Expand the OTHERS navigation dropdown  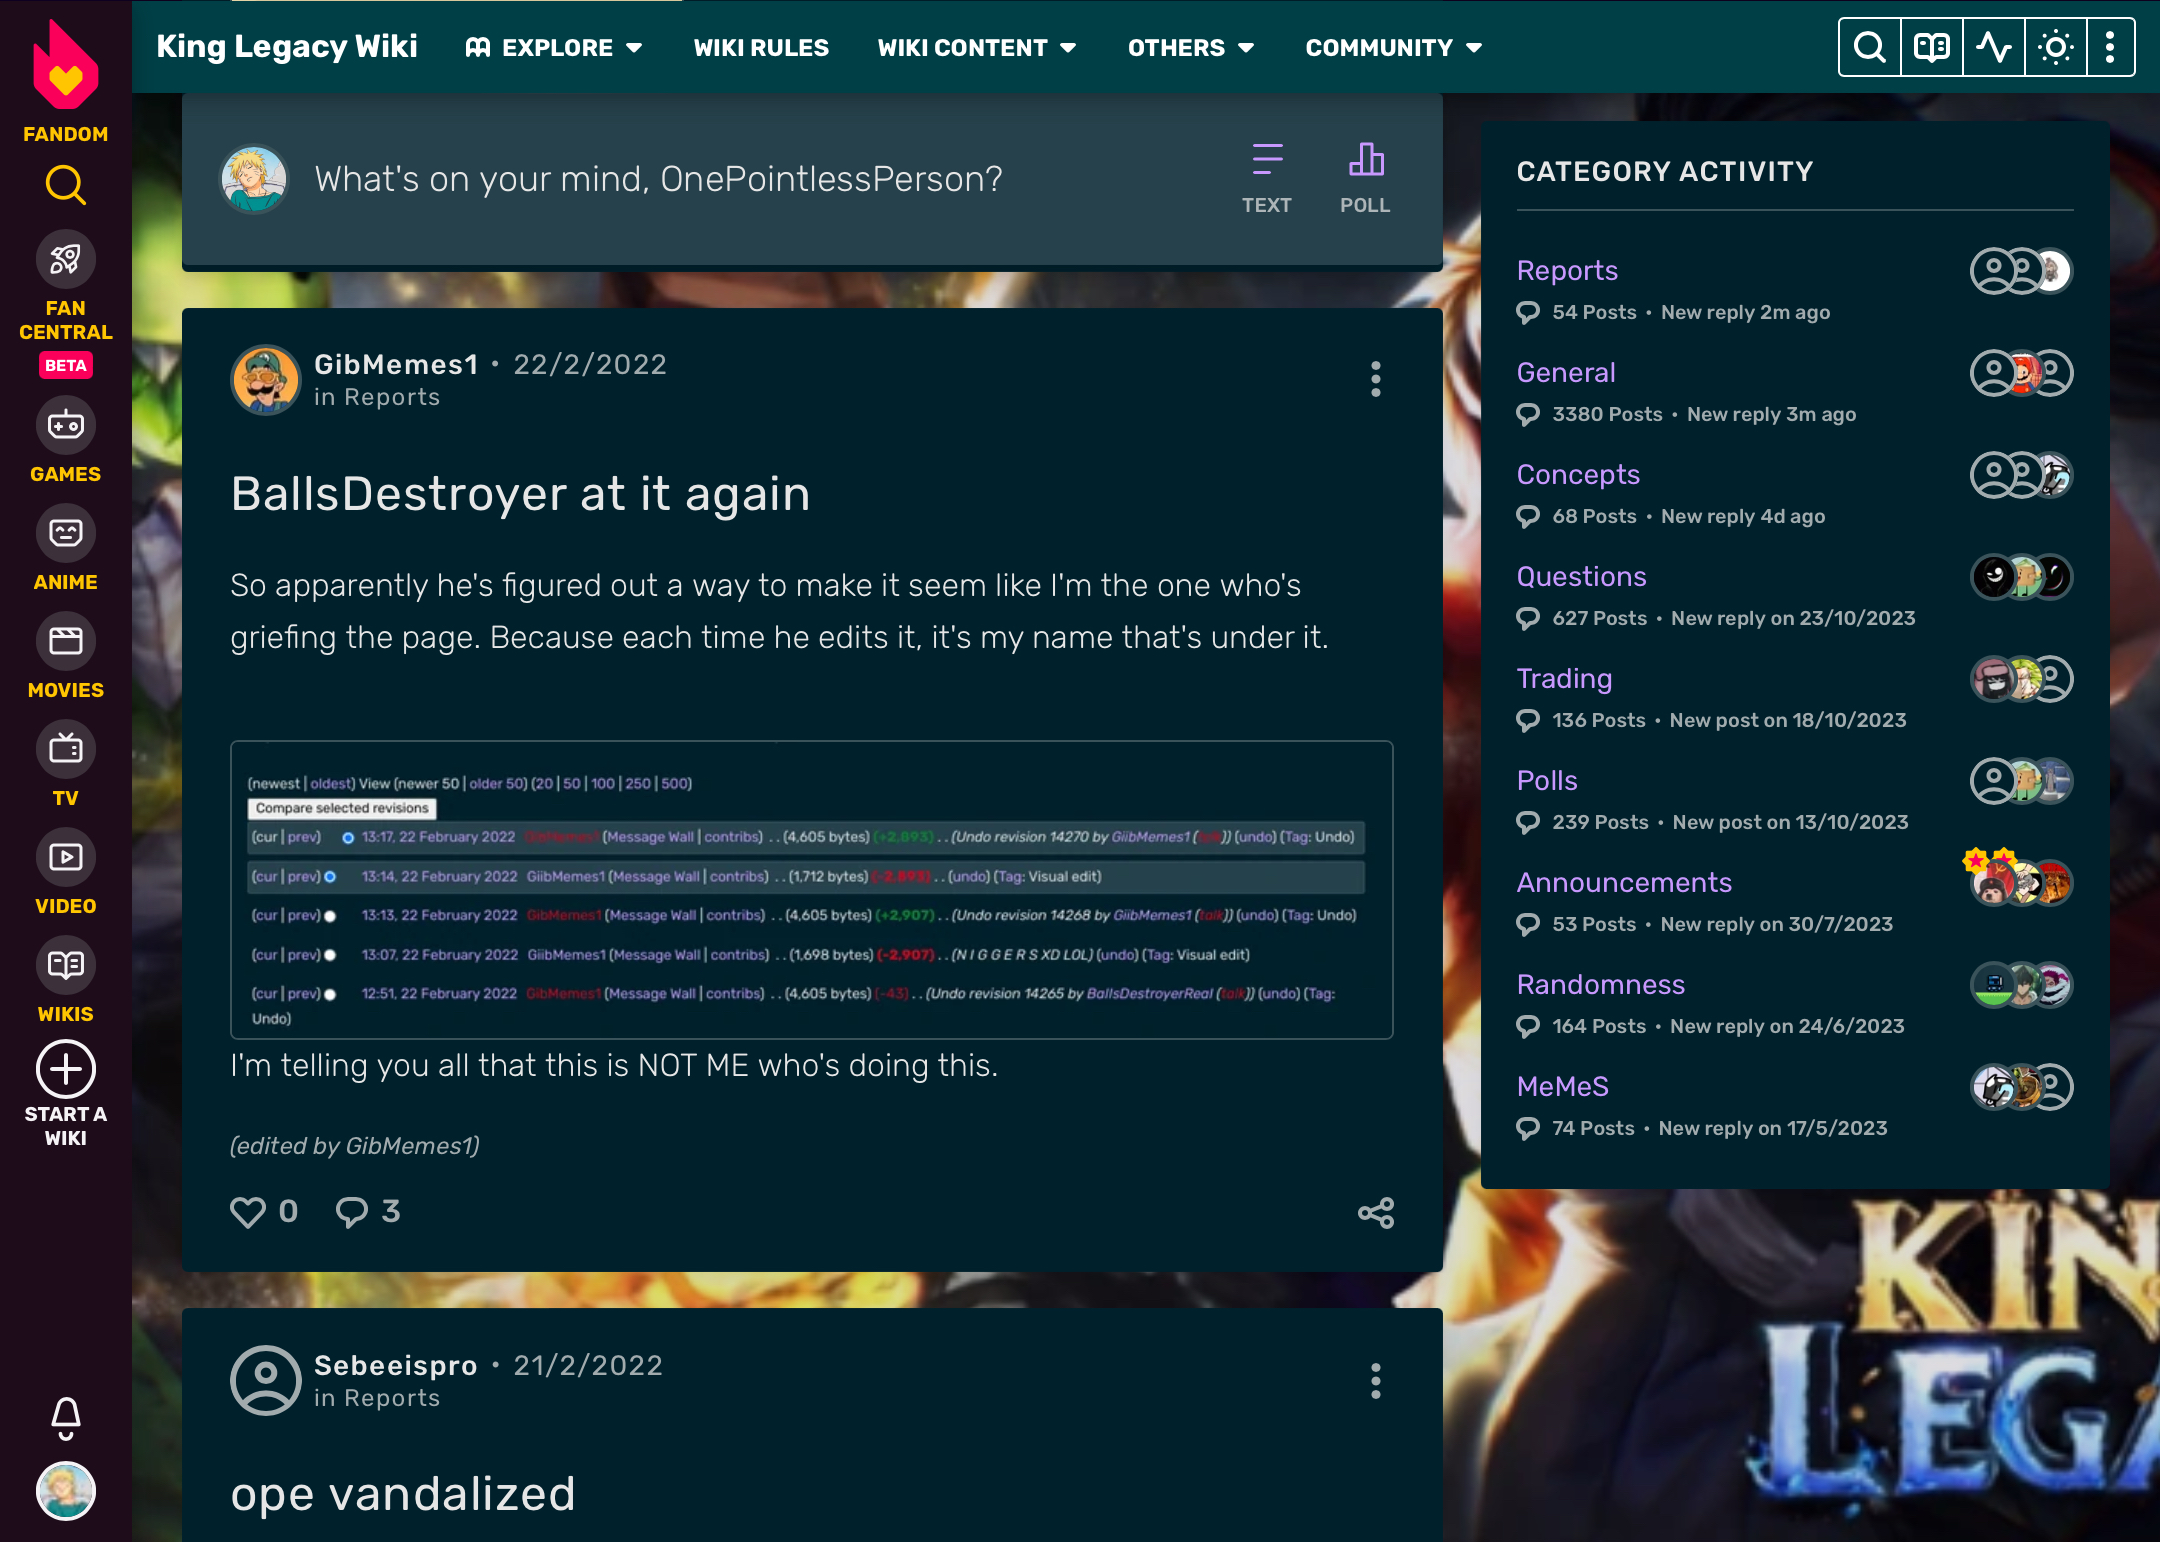coord(1193,48)
